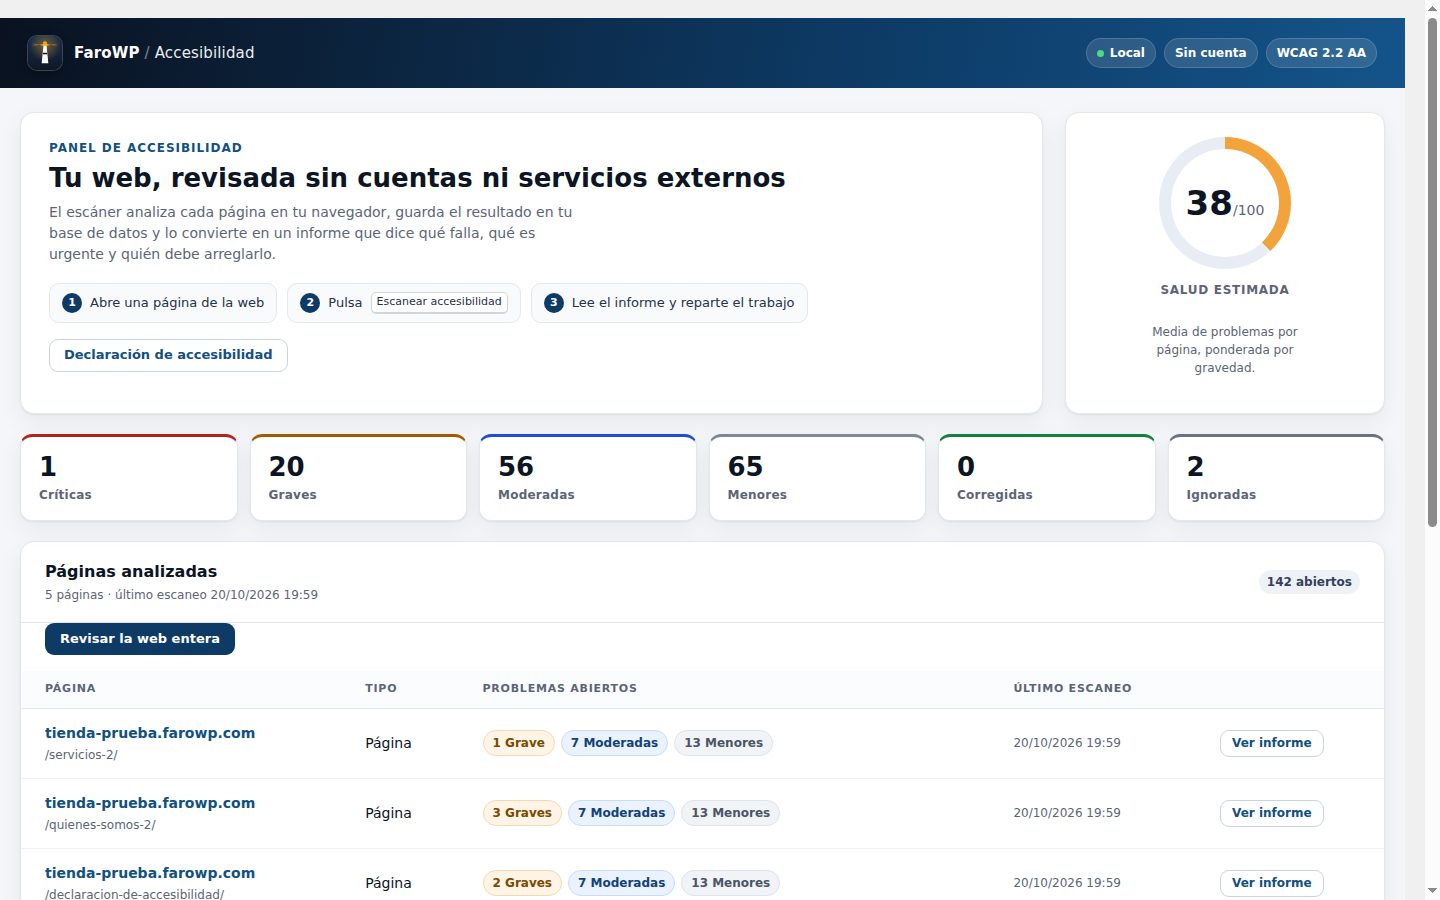Click 7 Moderadas badge in servicios-2 row
This screenshot has height=900, width=1440.
click(x=614, y=743)
